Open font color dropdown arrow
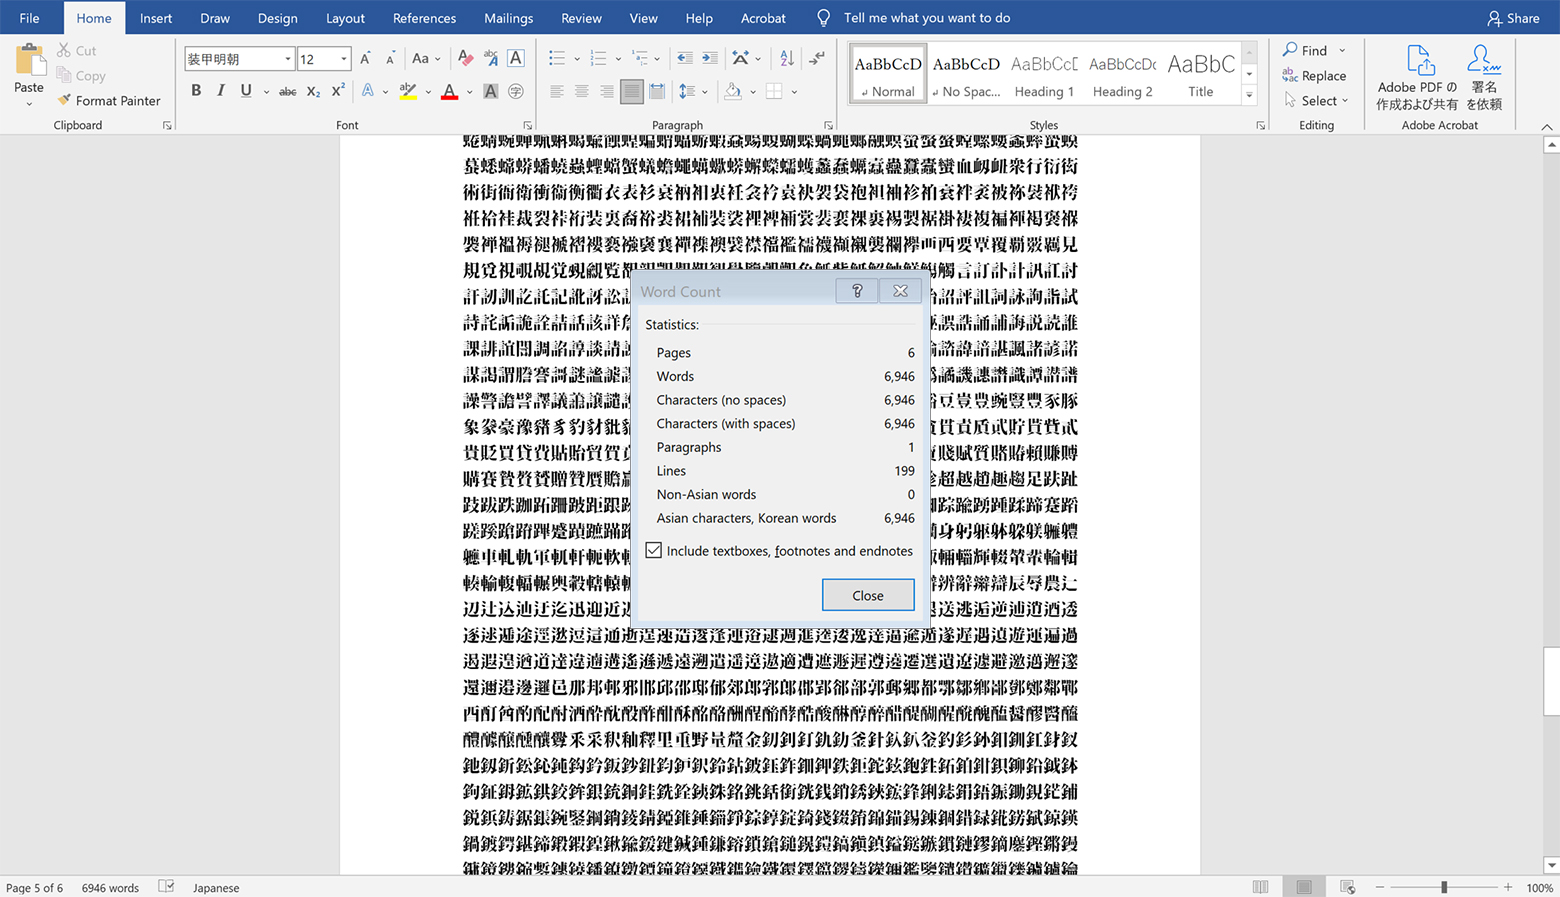This screenshot has height=897, width=1560. click(x=469, y=92)
